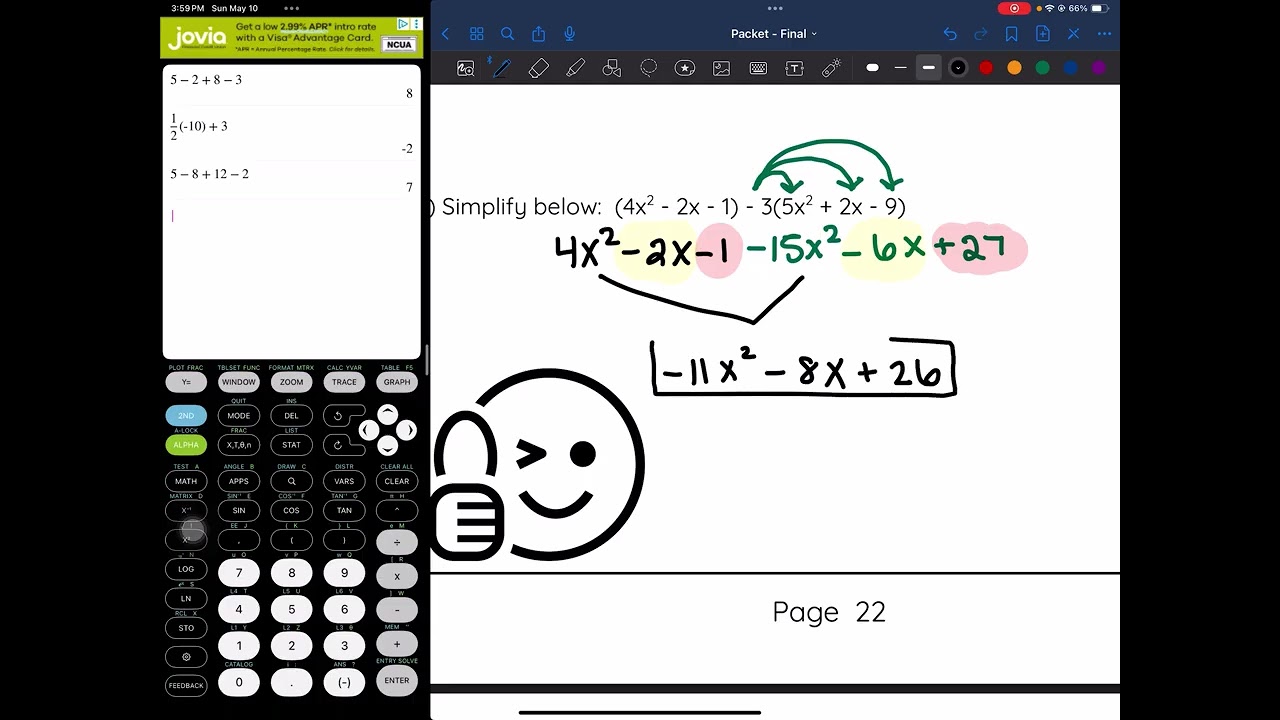Image resolution: width=1280 pixels, height=720 pixels.
Task: Select the Pen tool
Action: 501,68
